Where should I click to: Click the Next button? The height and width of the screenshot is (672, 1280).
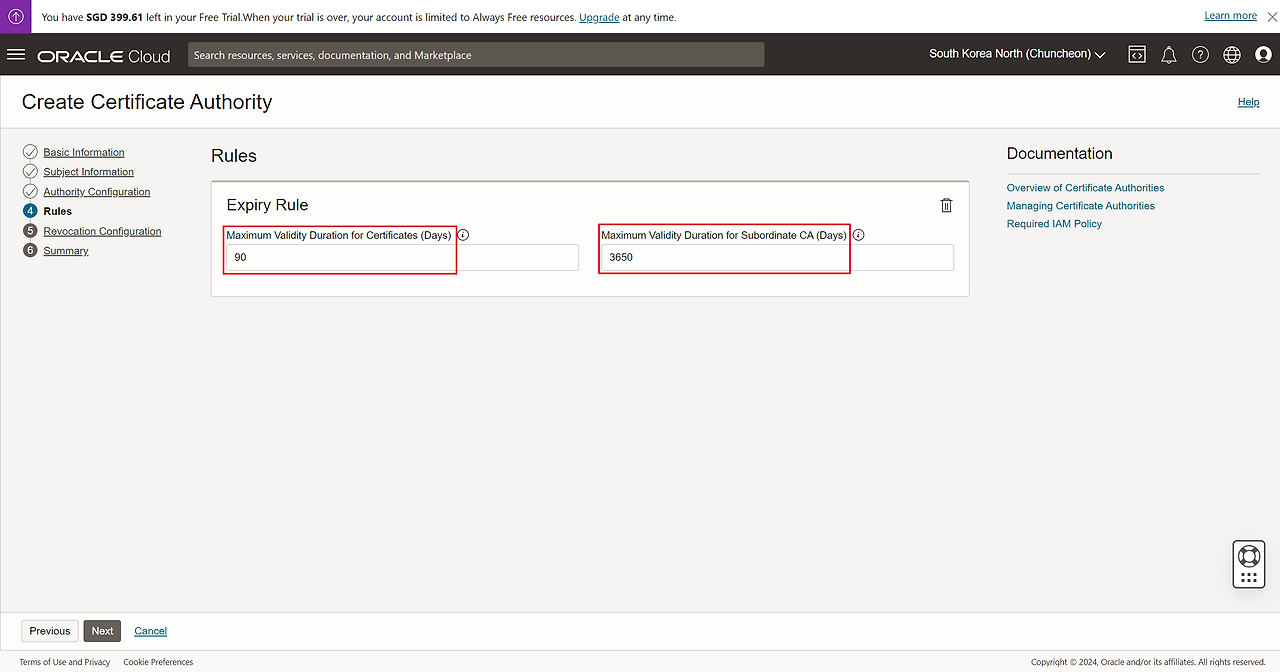pos(102,631)
